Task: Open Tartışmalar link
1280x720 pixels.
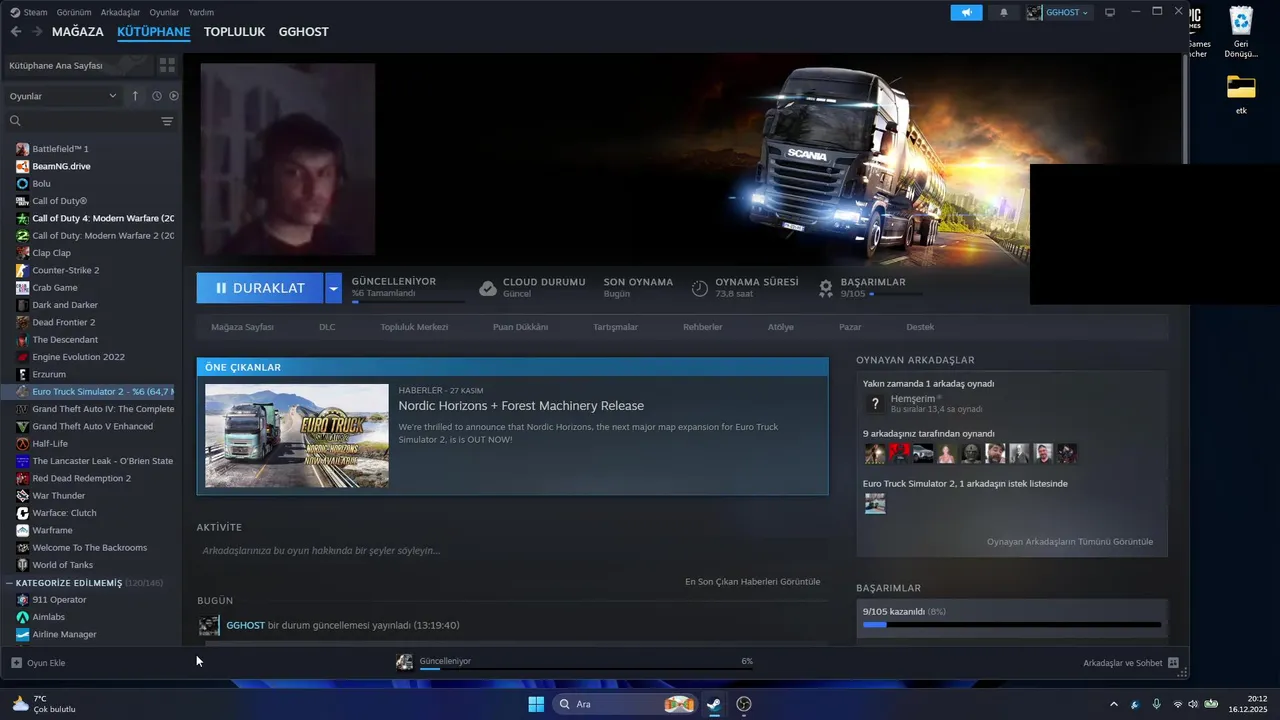Action: [x=616, y=327]
